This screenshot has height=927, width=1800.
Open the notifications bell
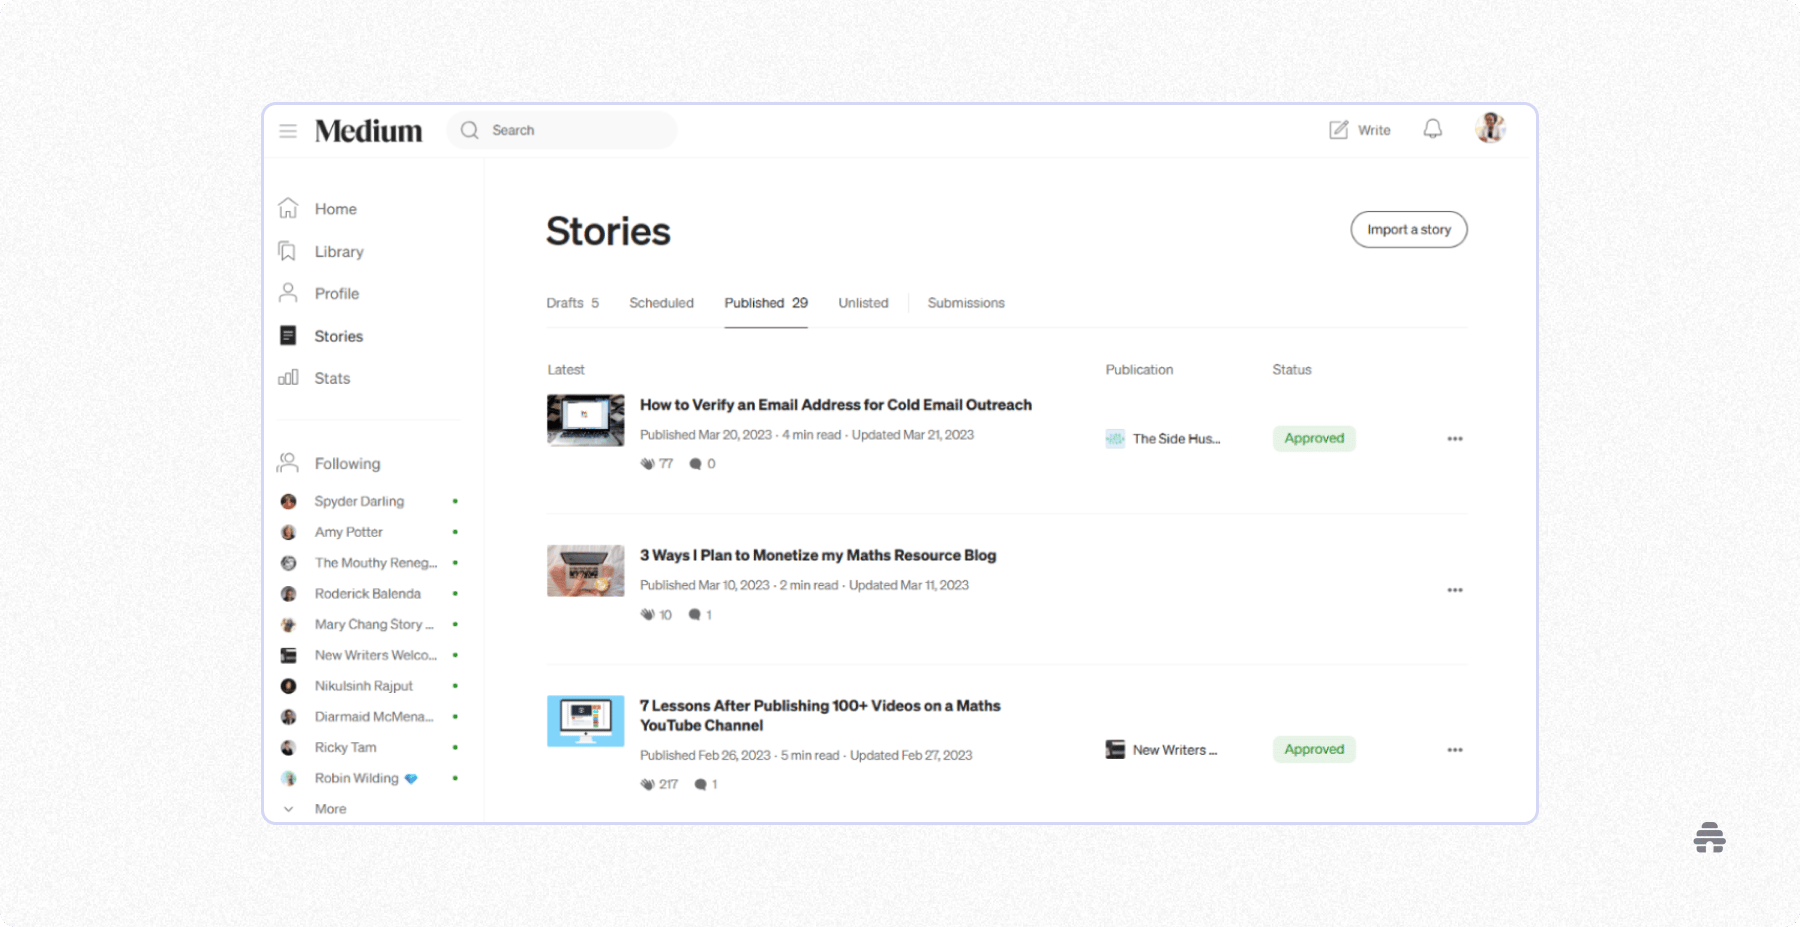tap(1432, 129)
